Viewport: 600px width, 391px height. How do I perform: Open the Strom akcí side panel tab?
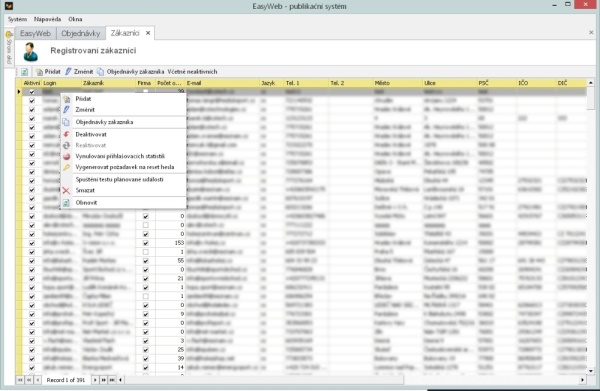click(9, 48)
